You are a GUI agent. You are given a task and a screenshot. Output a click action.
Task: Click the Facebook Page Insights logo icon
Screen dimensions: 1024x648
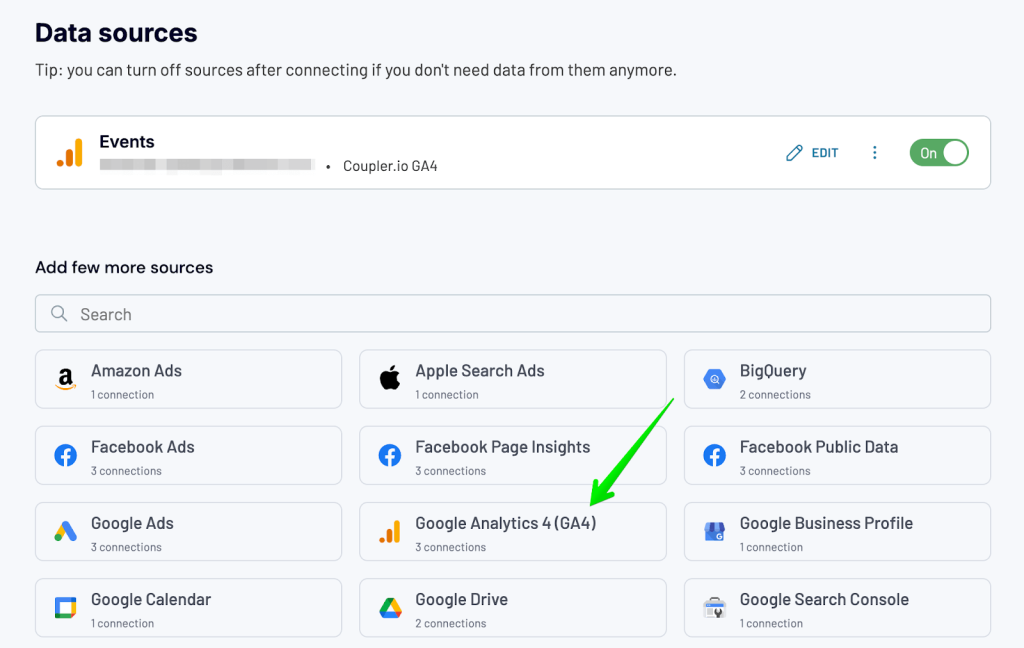[390, 455]
